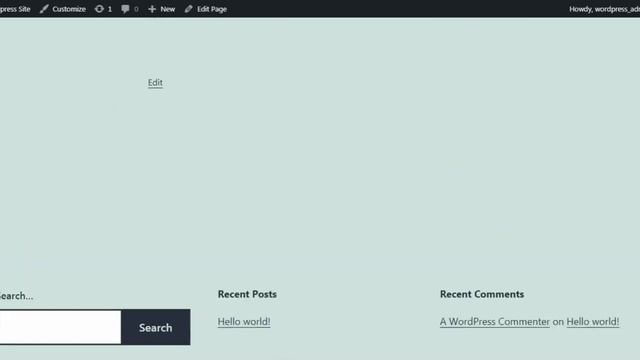The image size is (640, 360).
Task: Click the comments bubble icon
Action: (x=125, y=9)
